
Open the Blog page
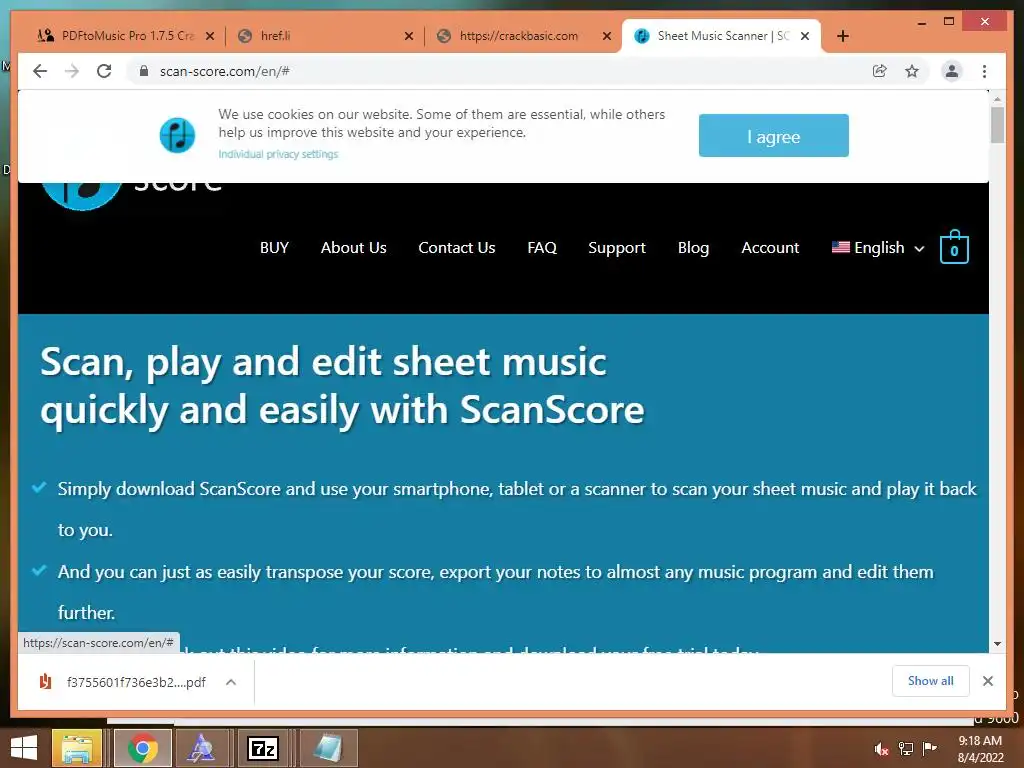pyautogui.click(x=693, y=248)
